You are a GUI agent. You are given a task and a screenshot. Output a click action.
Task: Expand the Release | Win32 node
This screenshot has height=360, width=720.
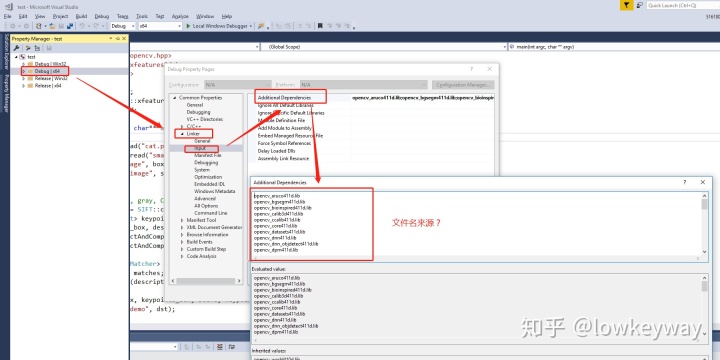[24, 79]
